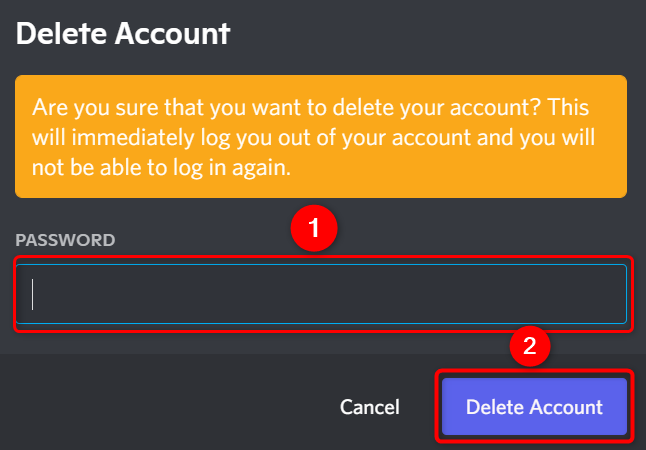Focus the password input field
Screen dimensions: 646x450
click(x=322, y=294)
